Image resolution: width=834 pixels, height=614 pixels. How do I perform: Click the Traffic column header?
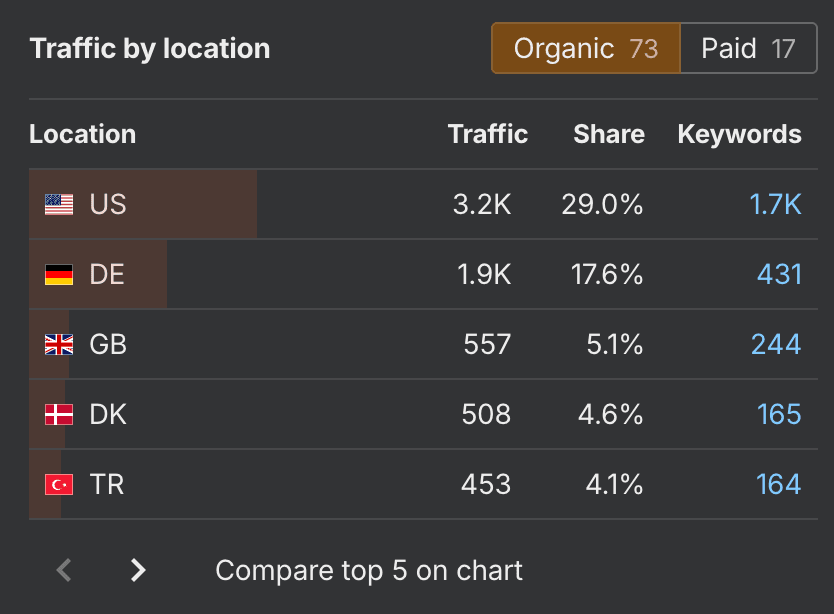(488, 134)
